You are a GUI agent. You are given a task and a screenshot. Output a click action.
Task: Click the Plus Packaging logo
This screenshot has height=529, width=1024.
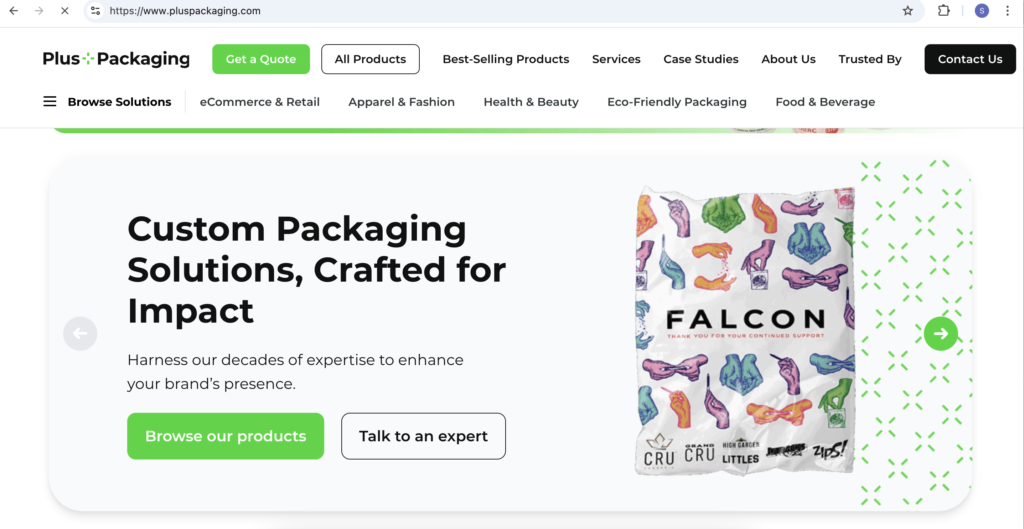[116, 59]
